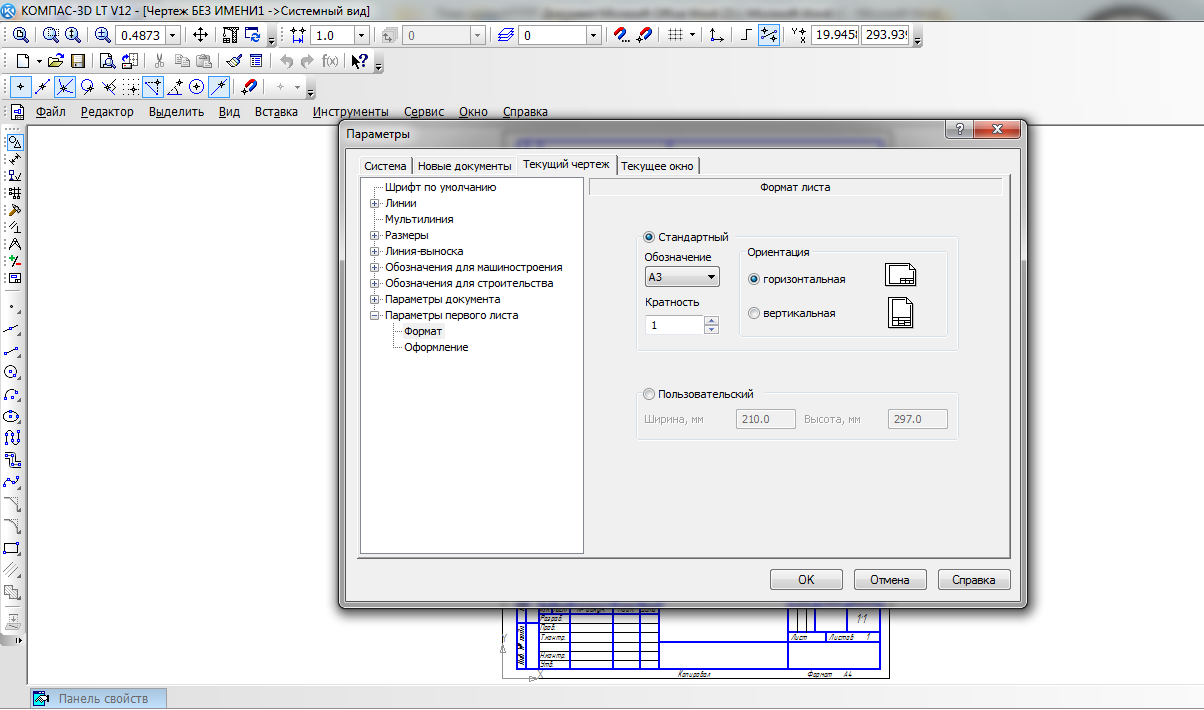This screenshot has height=710, width=1204.
Task: Click the local coordinate system axes icon
Action: tap(716, 35)
